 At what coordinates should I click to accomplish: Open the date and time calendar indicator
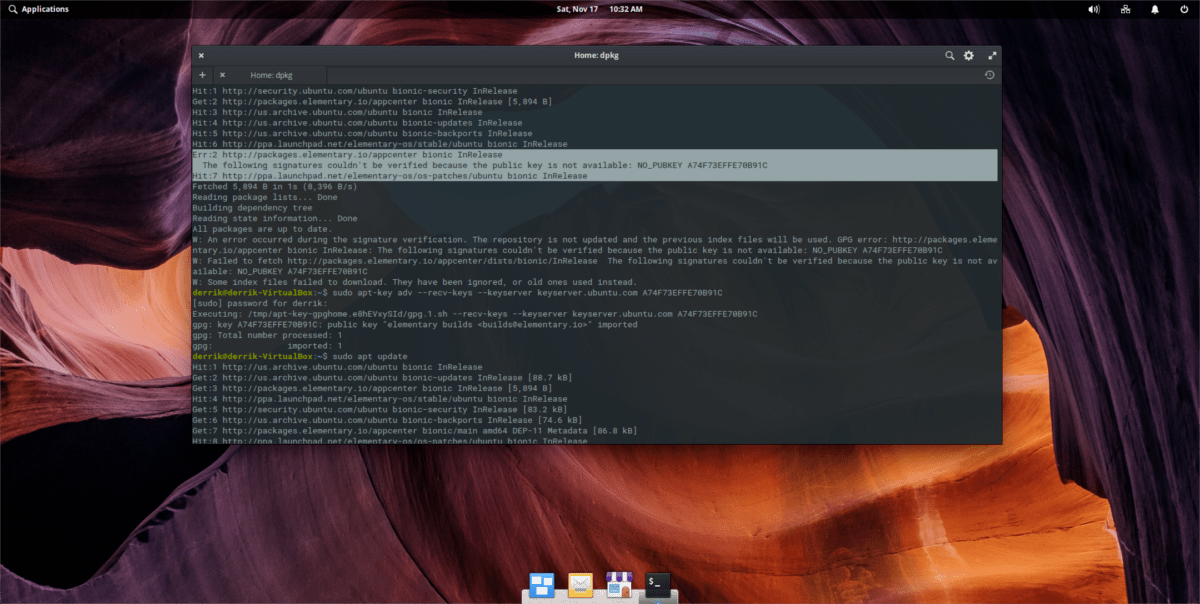(x=599, y=9)
